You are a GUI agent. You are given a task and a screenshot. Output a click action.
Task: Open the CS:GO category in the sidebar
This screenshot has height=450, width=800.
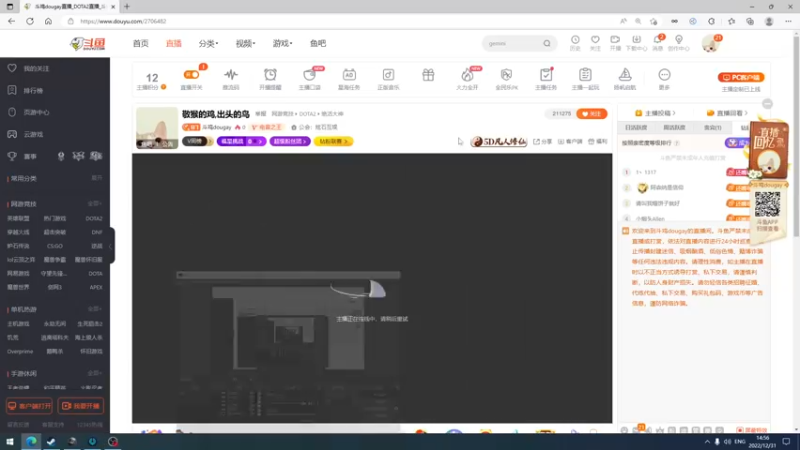(x=55, y=246)
